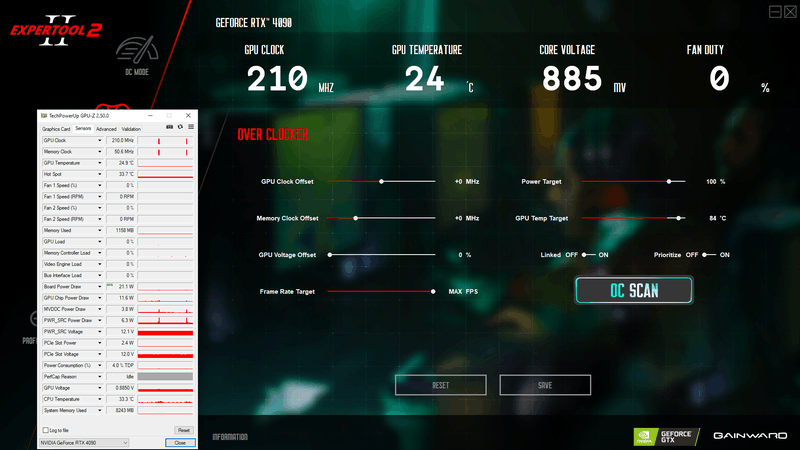Screen dimensions: 800x450
Task: Click the Memory Clock Offset slider handle
Action: [356, 218]
